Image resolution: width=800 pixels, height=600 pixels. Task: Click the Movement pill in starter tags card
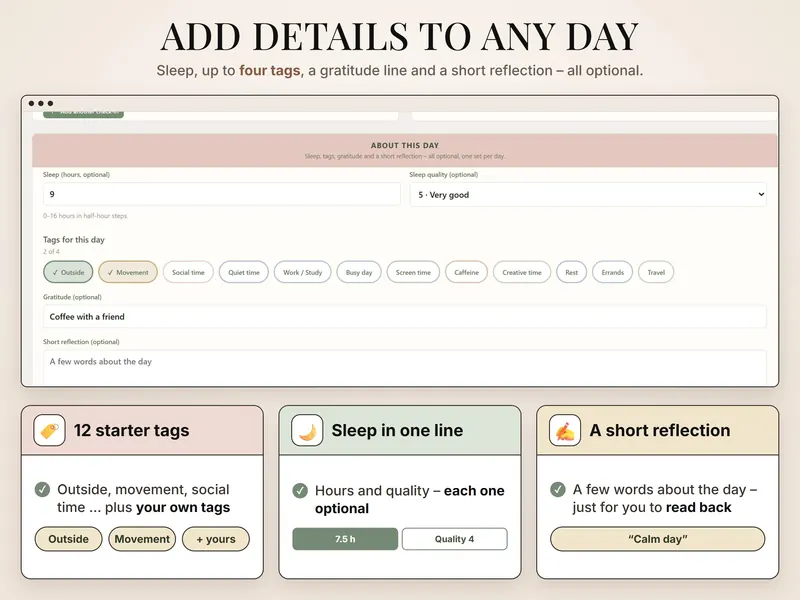(x=142, y=539)
